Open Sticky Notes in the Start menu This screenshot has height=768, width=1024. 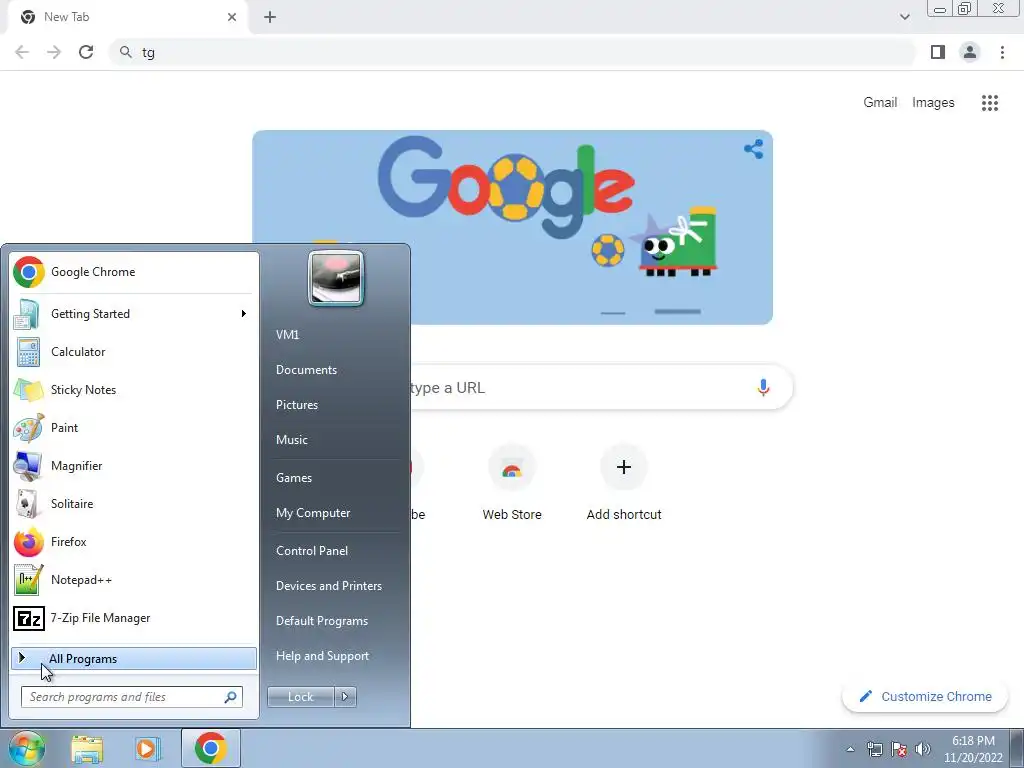tap(134, 390)
